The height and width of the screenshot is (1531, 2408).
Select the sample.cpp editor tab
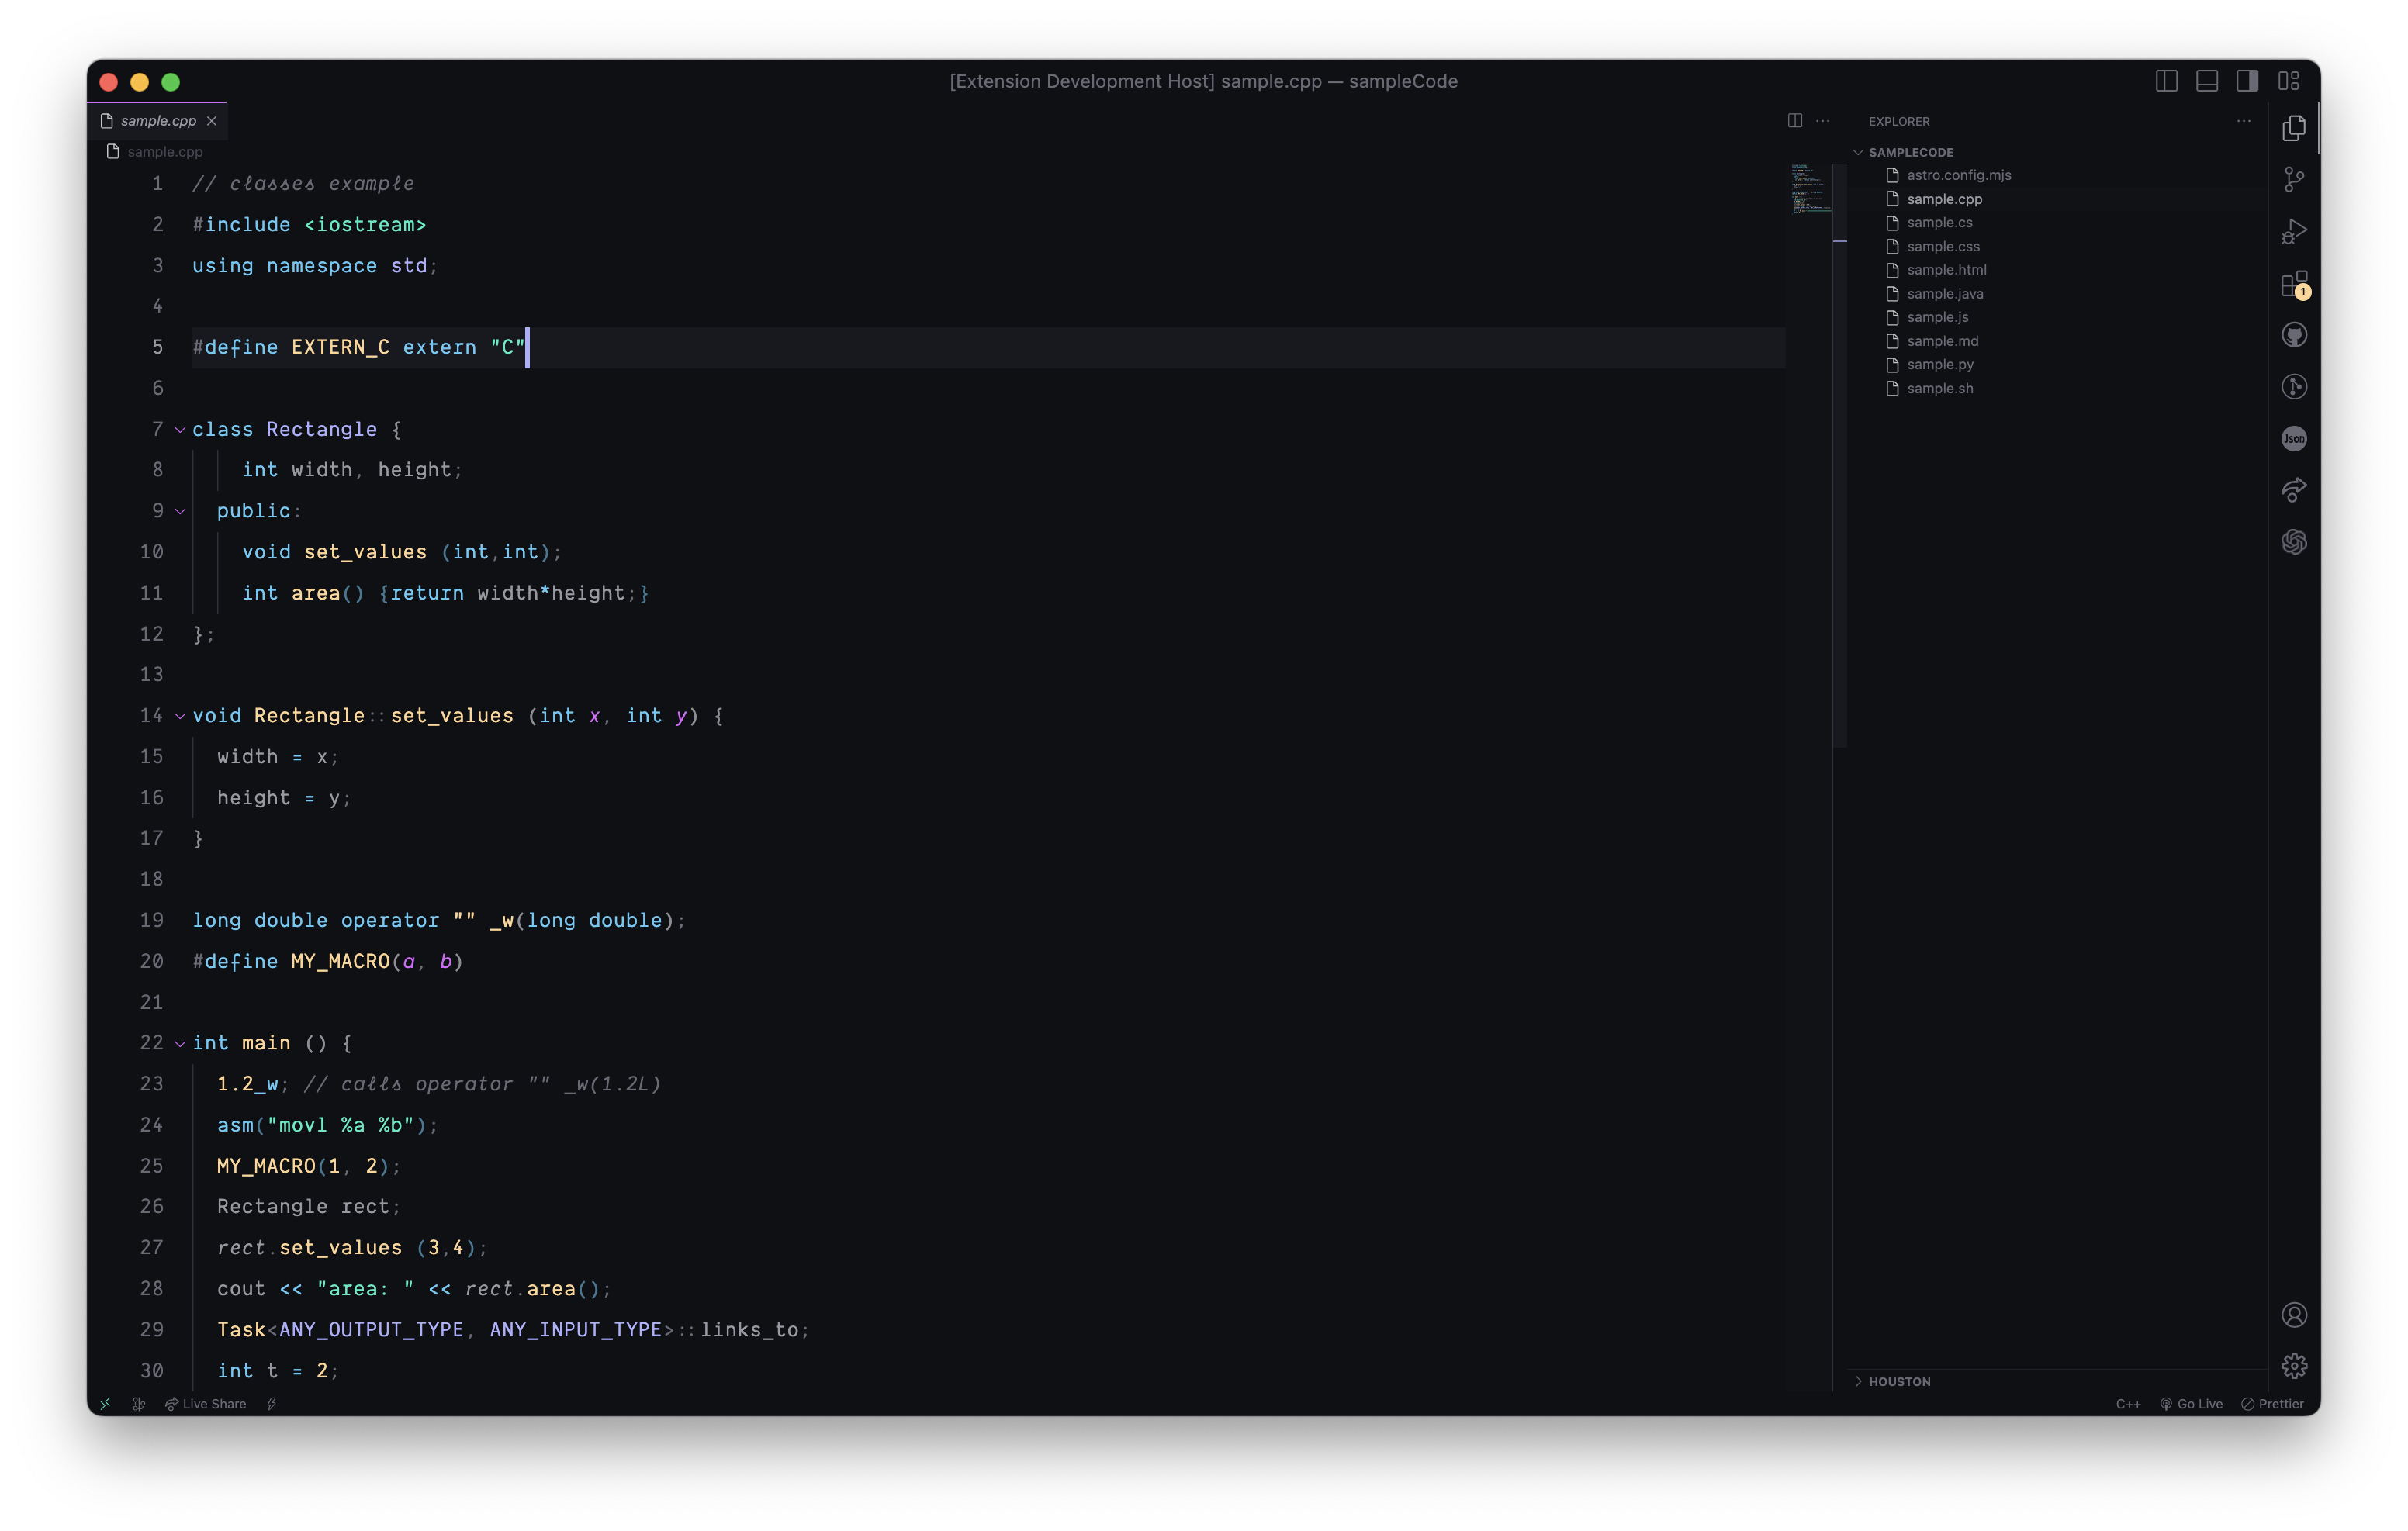tap(158, 121)
